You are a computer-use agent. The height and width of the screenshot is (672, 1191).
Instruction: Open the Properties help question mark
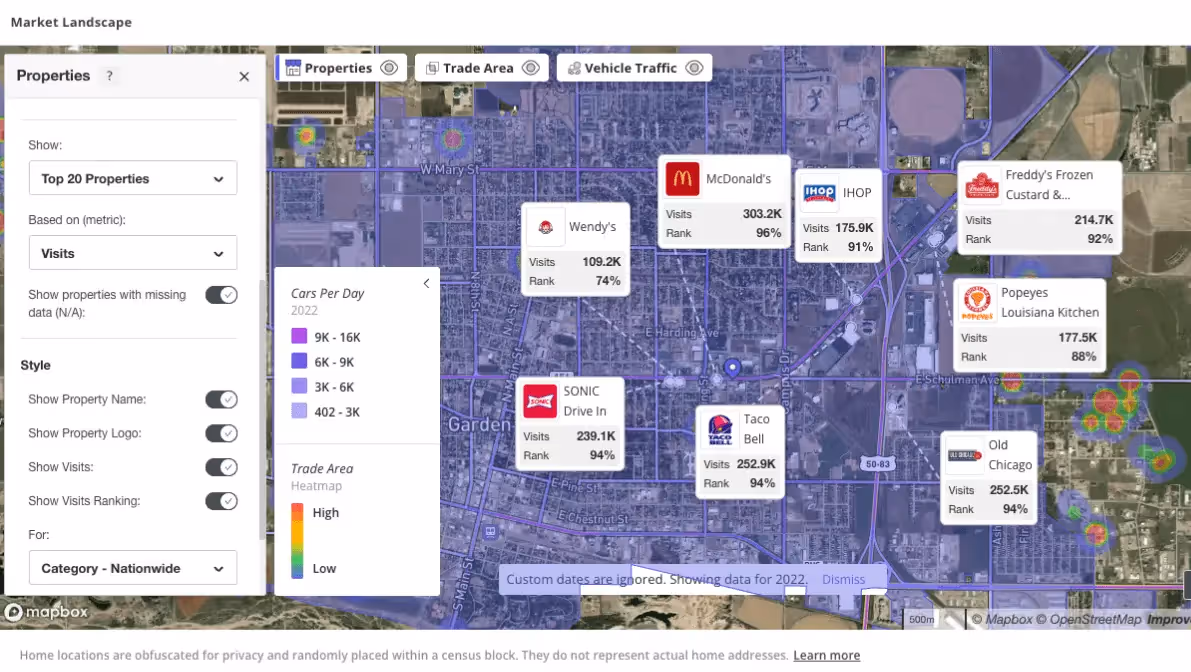(x=109, y=76)
